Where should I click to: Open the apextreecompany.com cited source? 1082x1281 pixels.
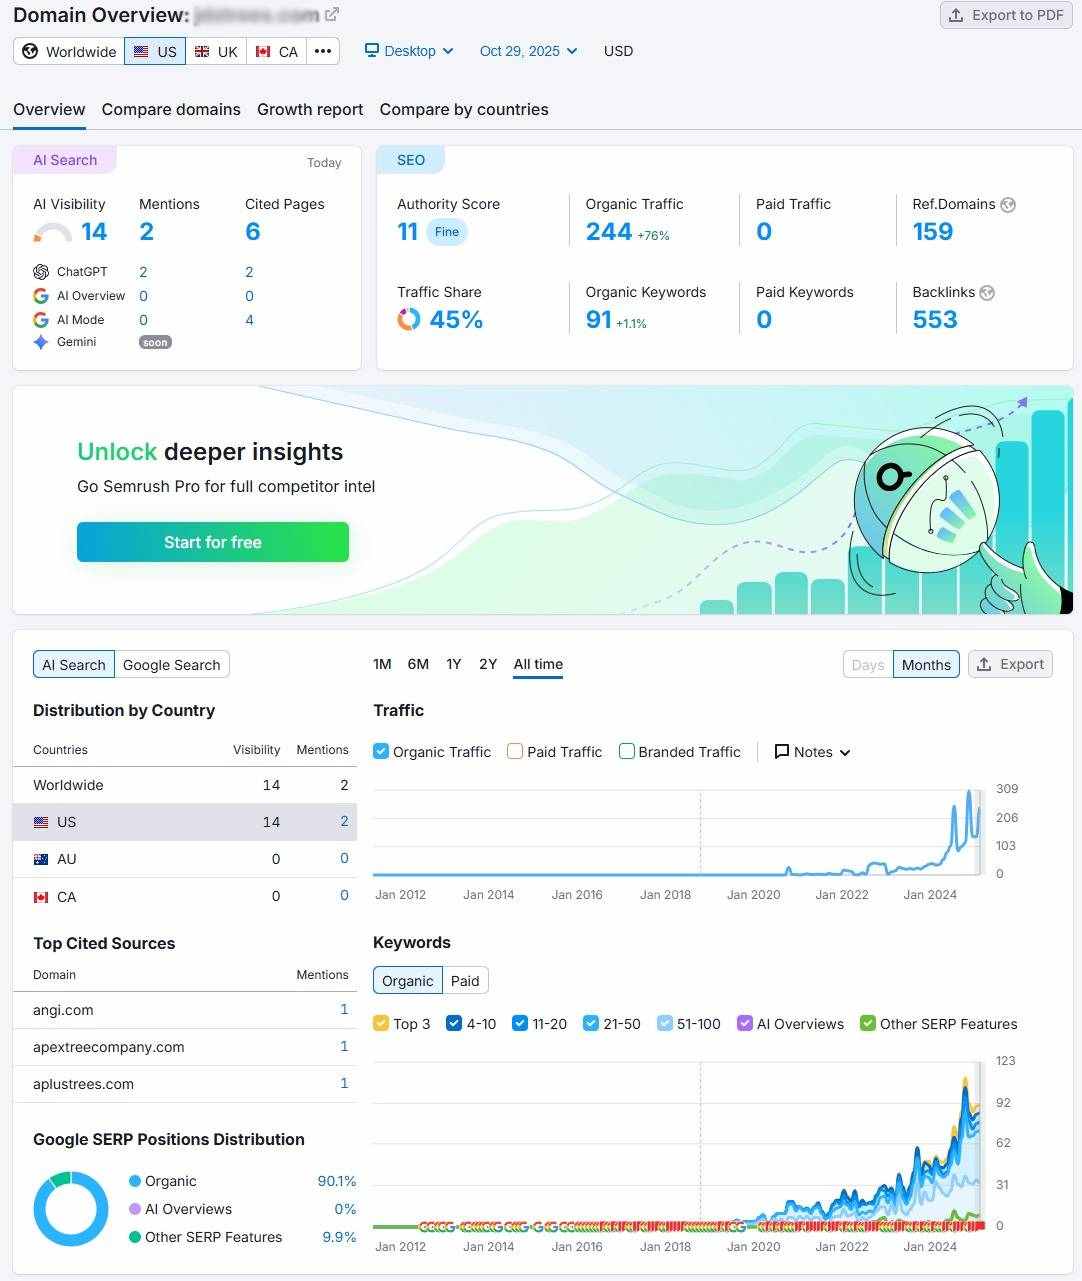[109, 1047]
